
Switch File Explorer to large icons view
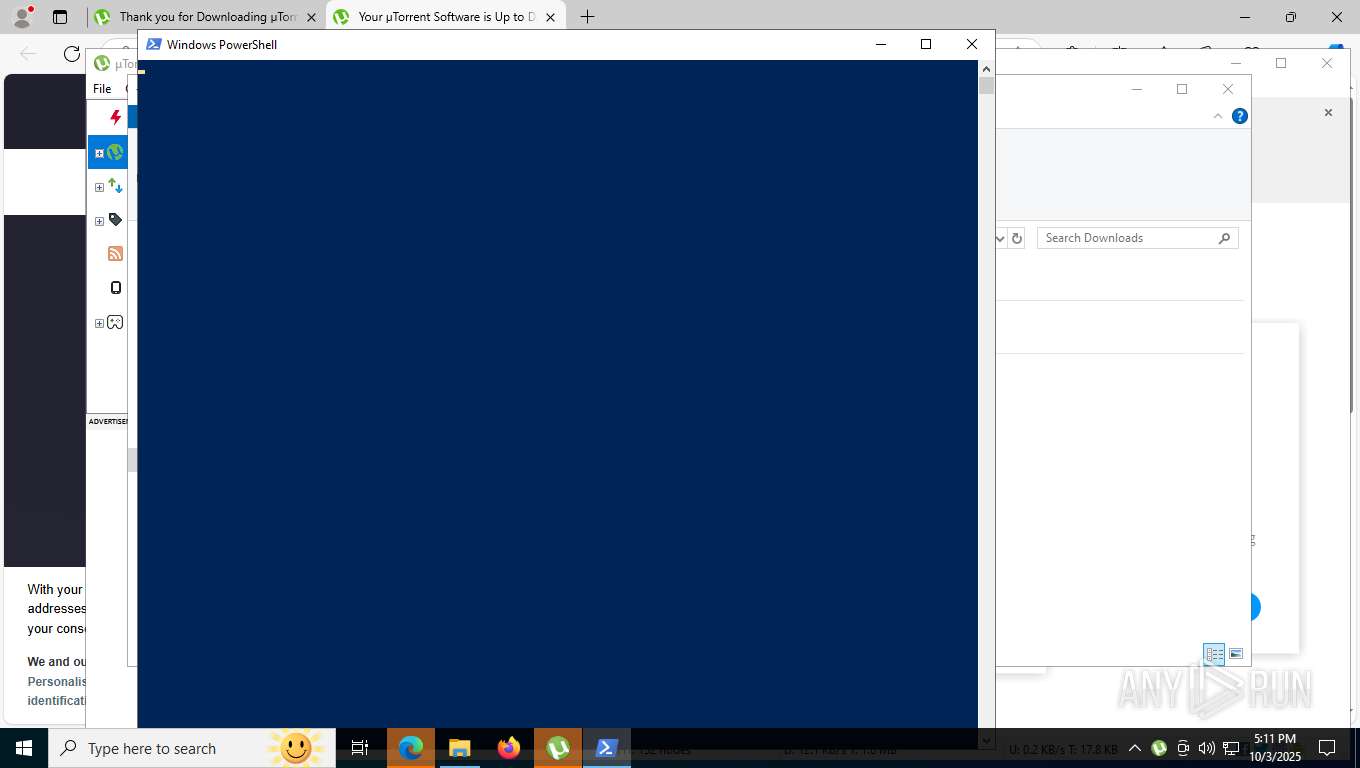click(x=1236, y=654)
